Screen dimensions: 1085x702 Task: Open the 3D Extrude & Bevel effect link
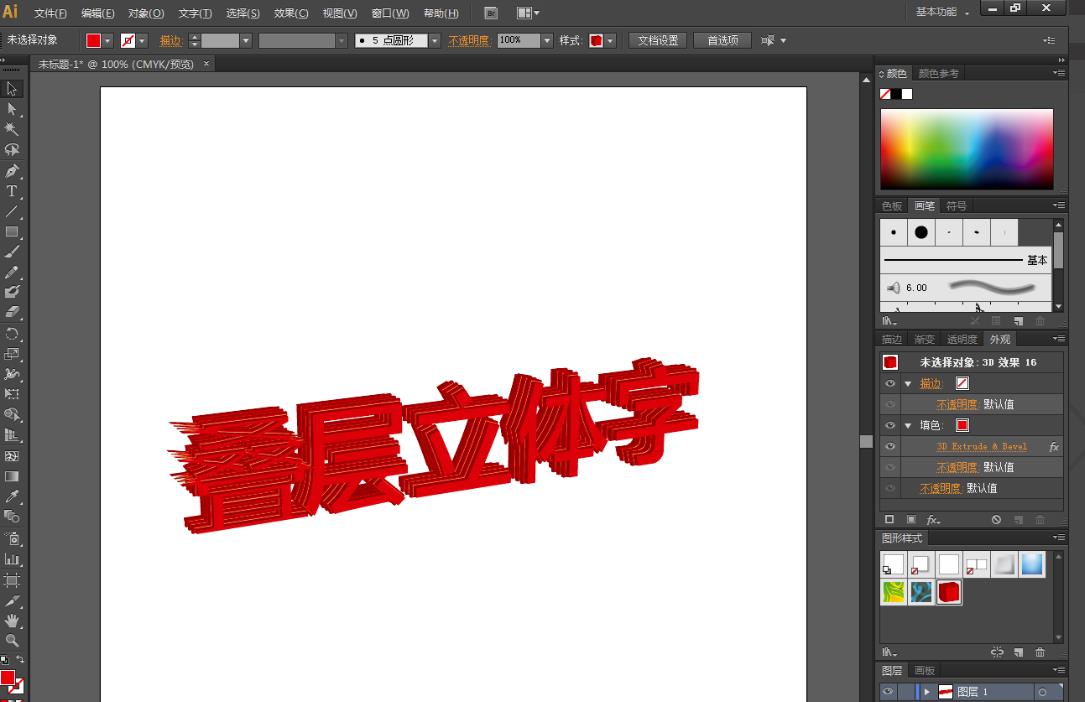pos(981,447)
